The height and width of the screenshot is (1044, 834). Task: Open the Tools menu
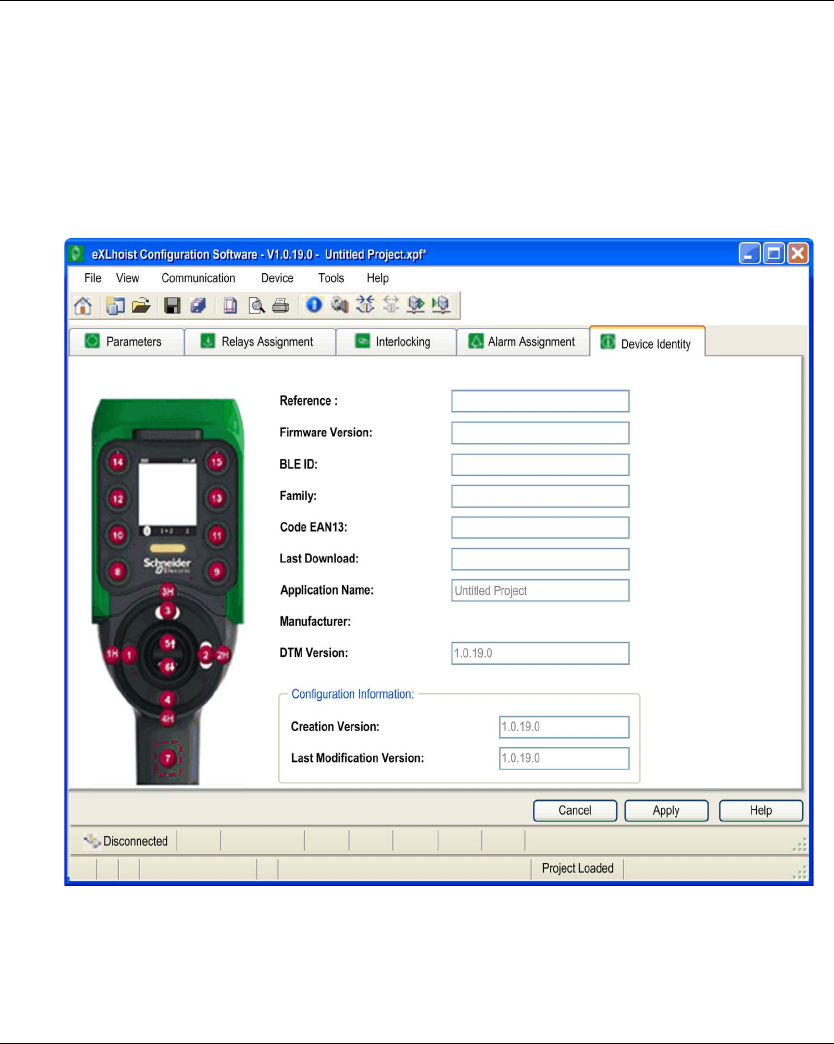click(331, 278)
